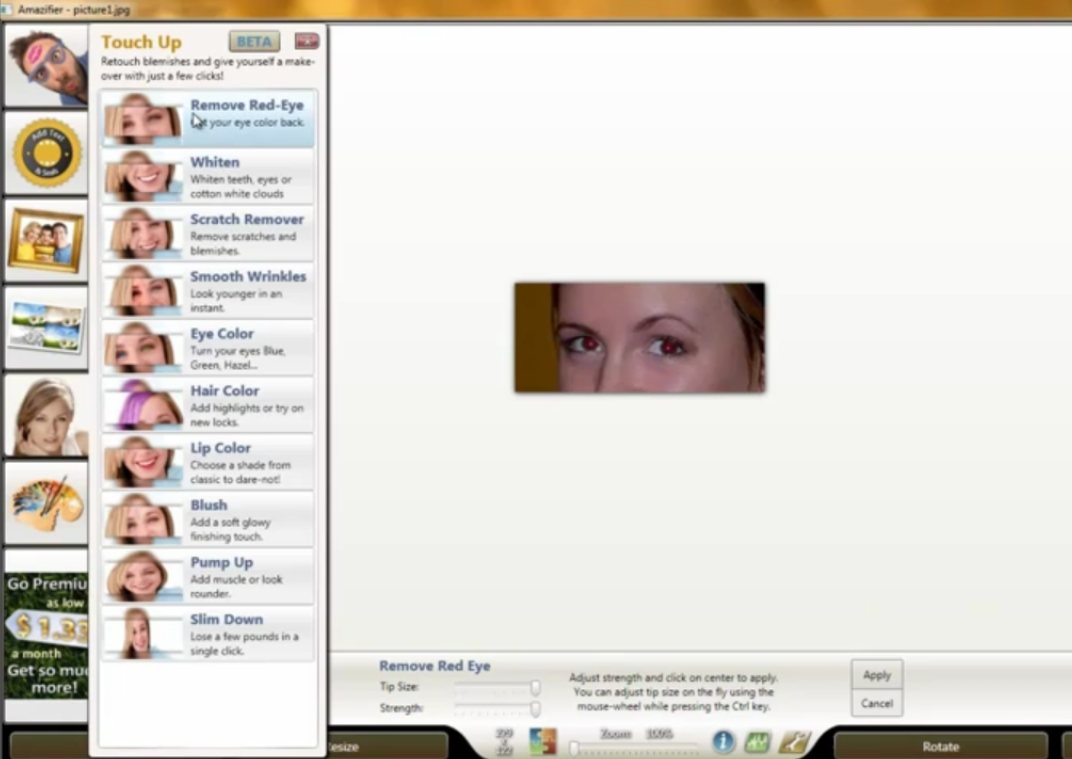Adjust the Zoom slider

(x=634, y=747)
